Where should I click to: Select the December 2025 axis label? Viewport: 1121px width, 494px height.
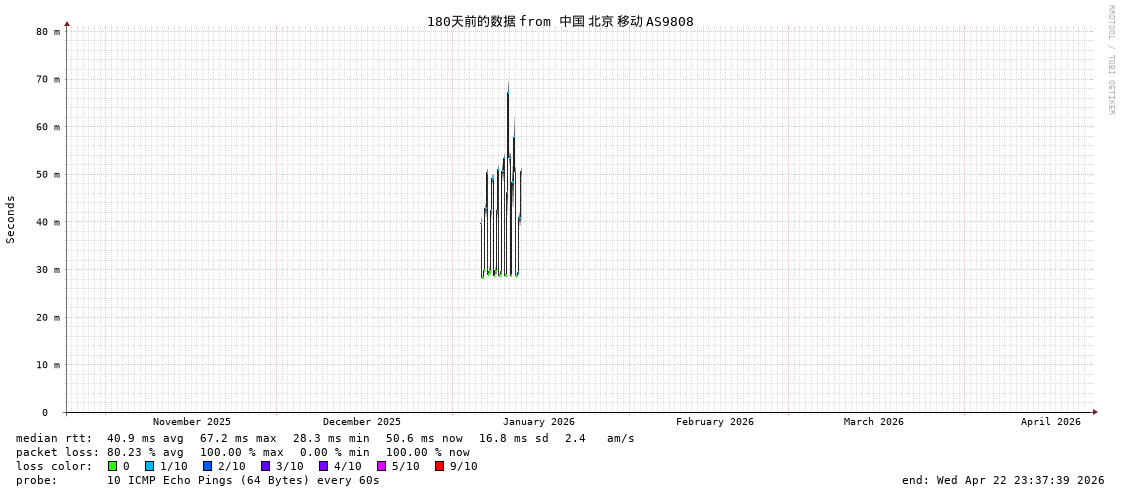(361, 422)
